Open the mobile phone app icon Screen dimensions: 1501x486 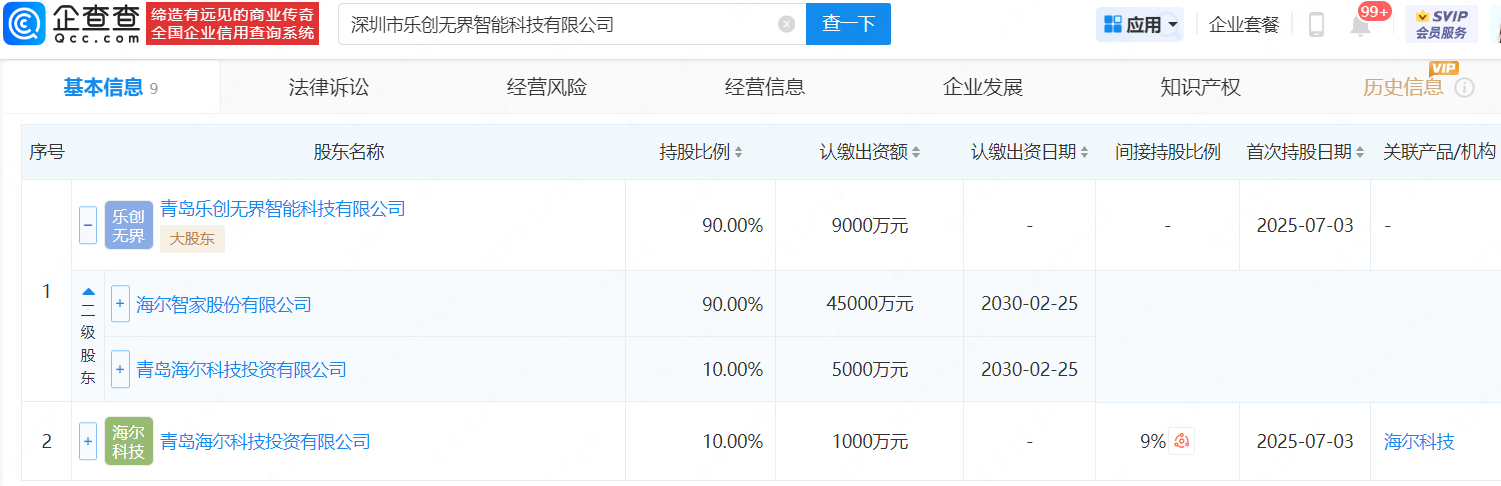[x=1316, y=25]
